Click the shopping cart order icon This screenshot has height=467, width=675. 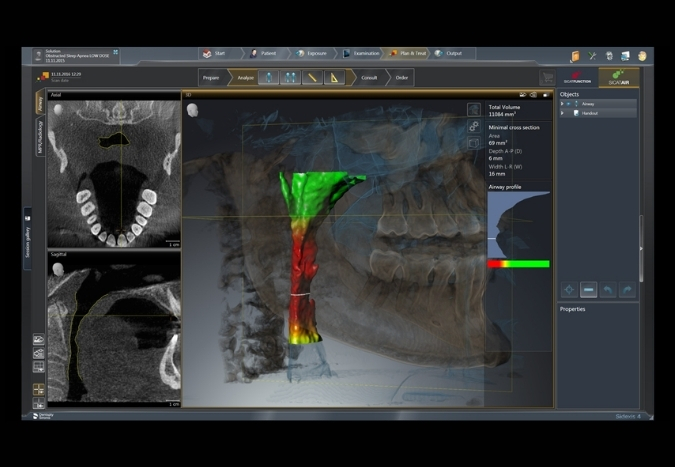(547, 78)
